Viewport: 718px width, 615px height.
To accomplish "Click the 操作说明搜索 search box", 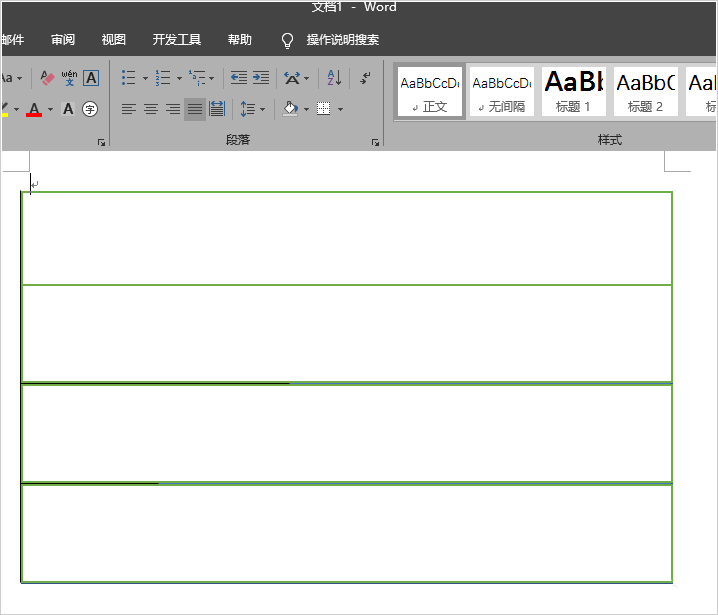I will click(x=343, y=40).
